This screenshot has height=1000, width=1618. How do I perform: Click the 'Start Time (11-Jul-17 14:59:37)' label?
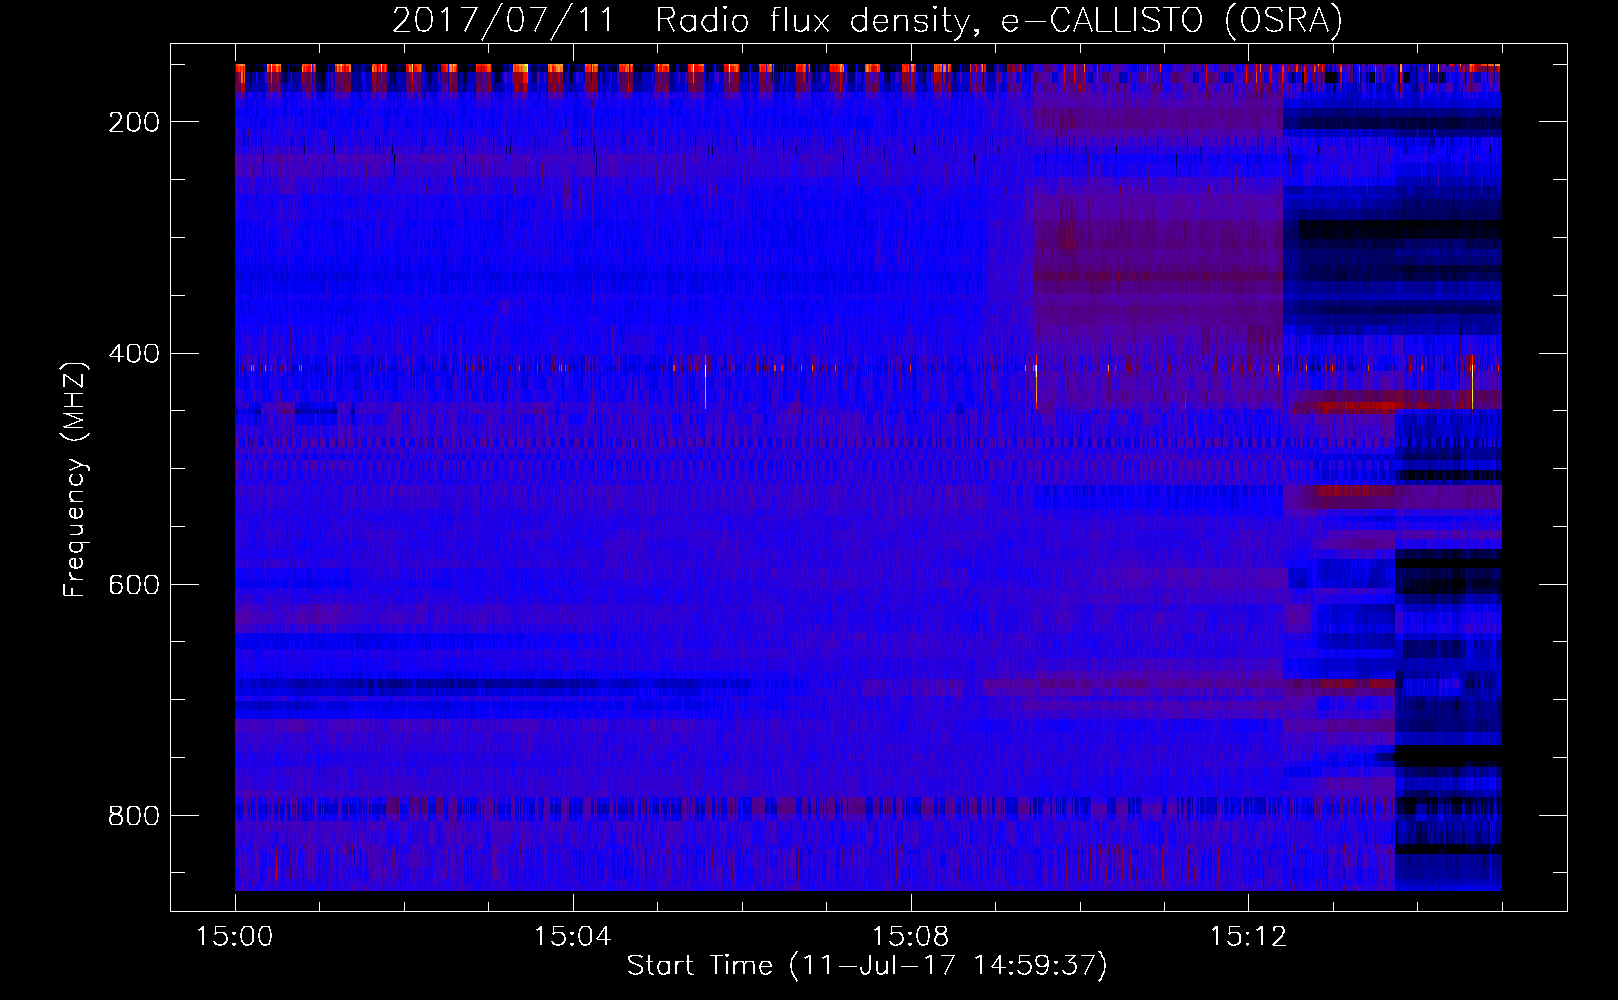click(867, 966)
